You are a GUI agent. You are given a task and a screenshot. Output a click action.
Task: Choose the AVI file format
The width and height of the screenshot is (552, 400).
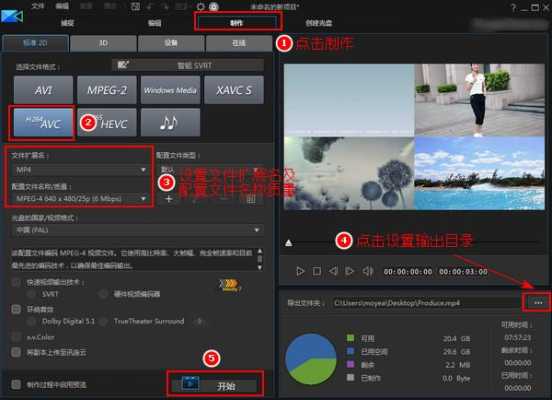coord(43,90)
